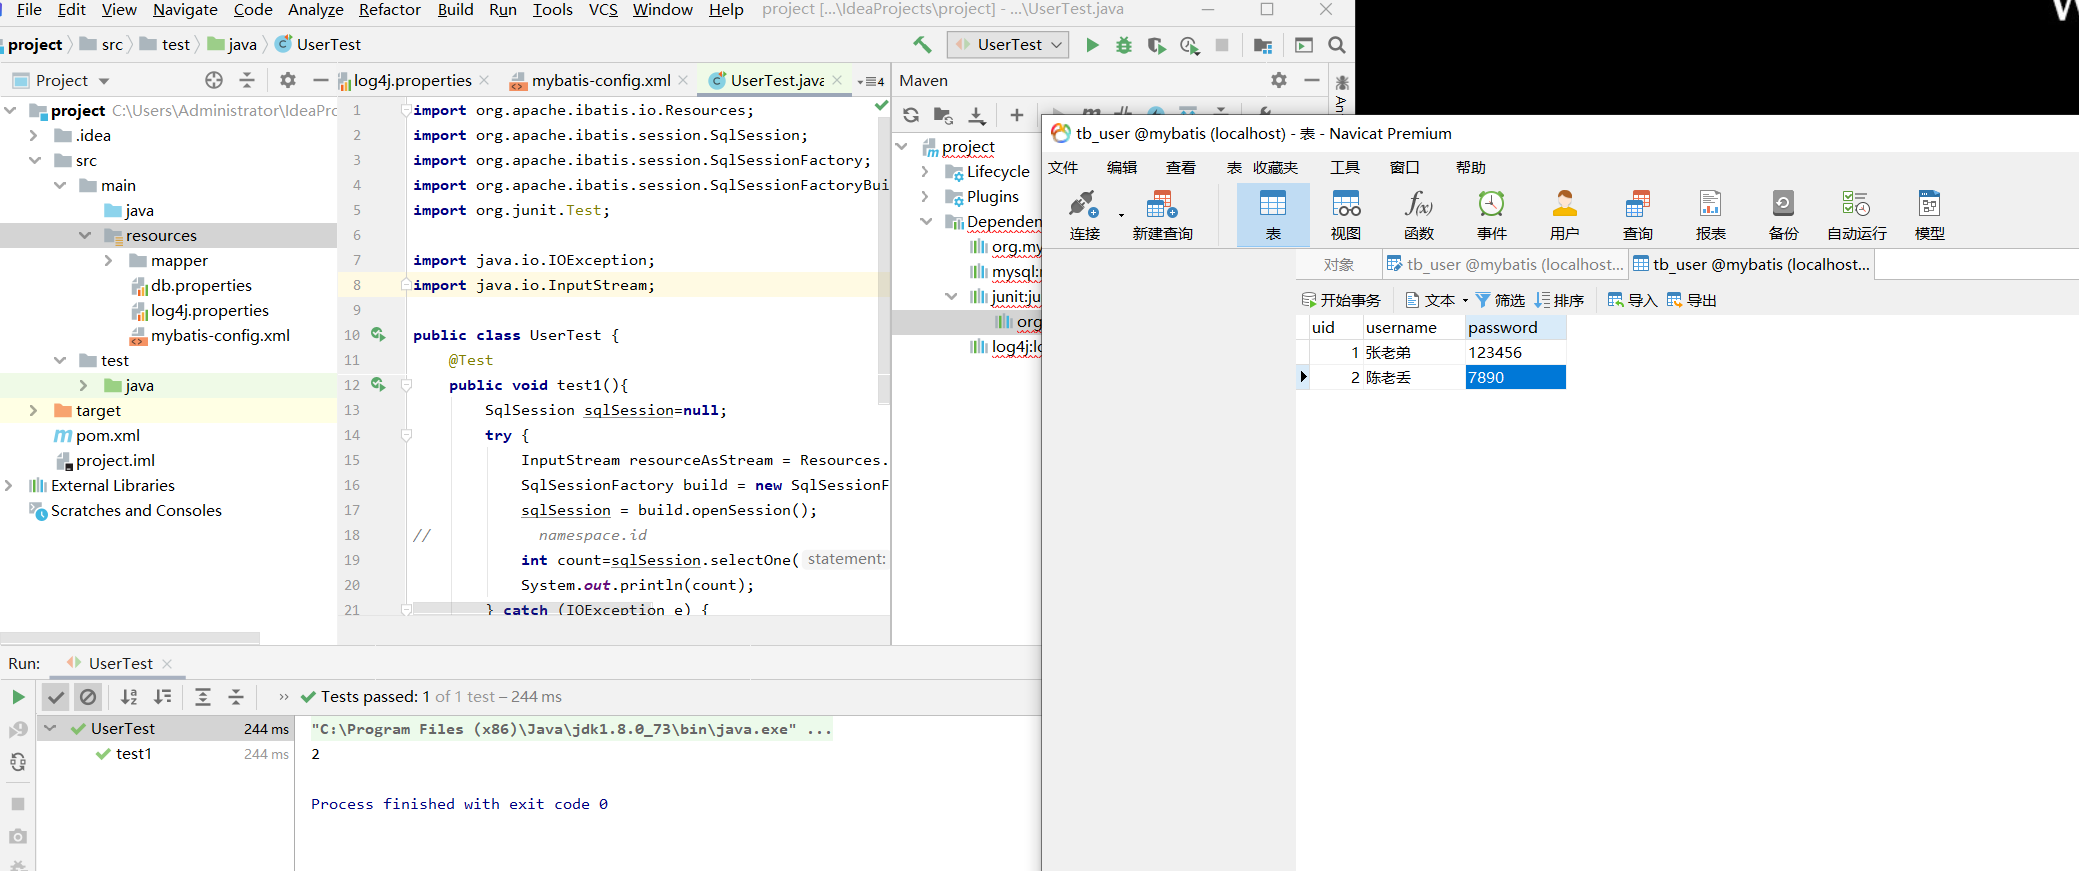Viewport: 2079px width, 871px height.
Task: Open Navicat 事件 event icon
Action: pos(1492,215)
